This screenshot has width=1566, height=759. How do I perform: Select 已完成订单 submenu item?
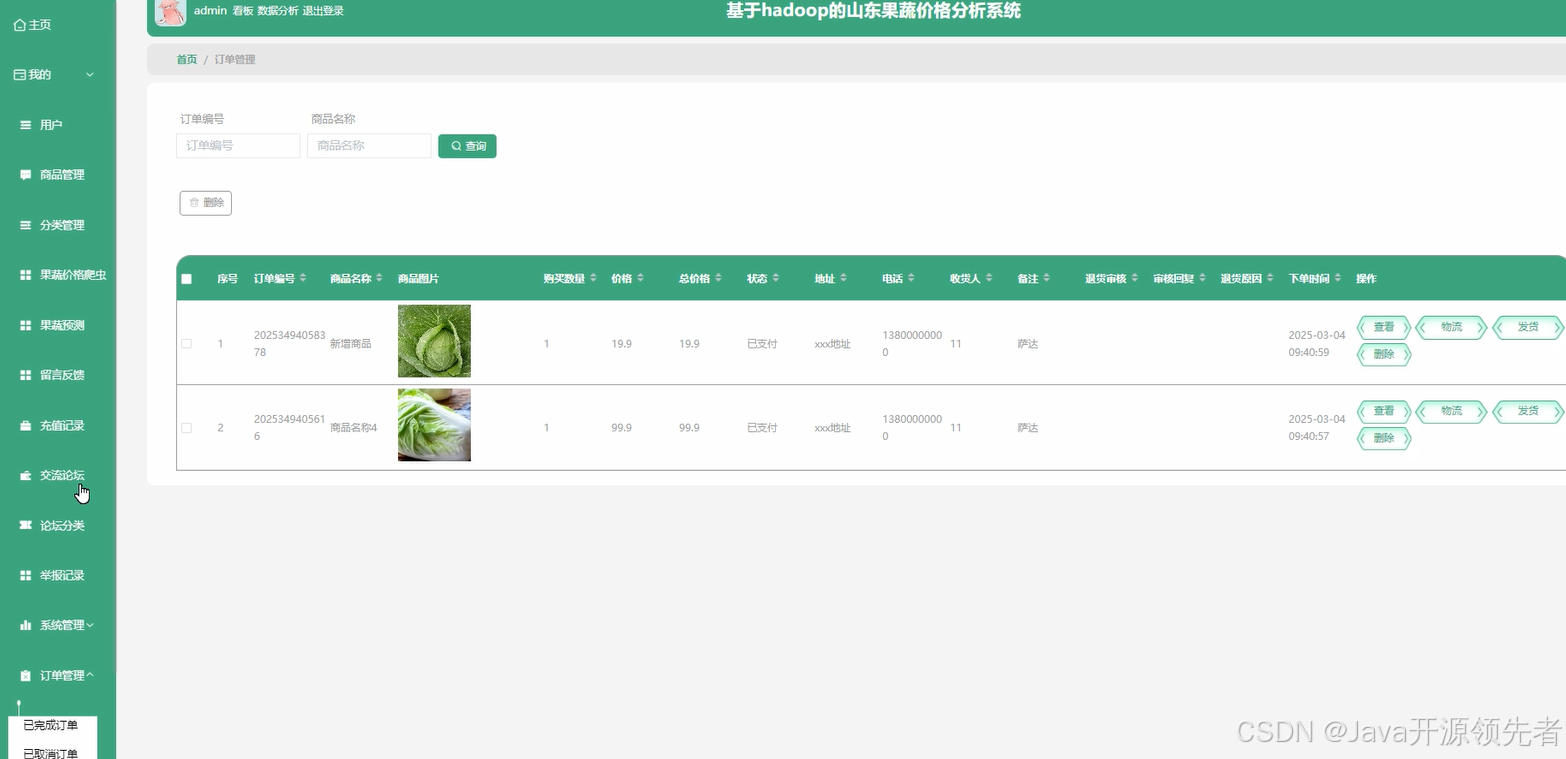[x=53, y=725]
